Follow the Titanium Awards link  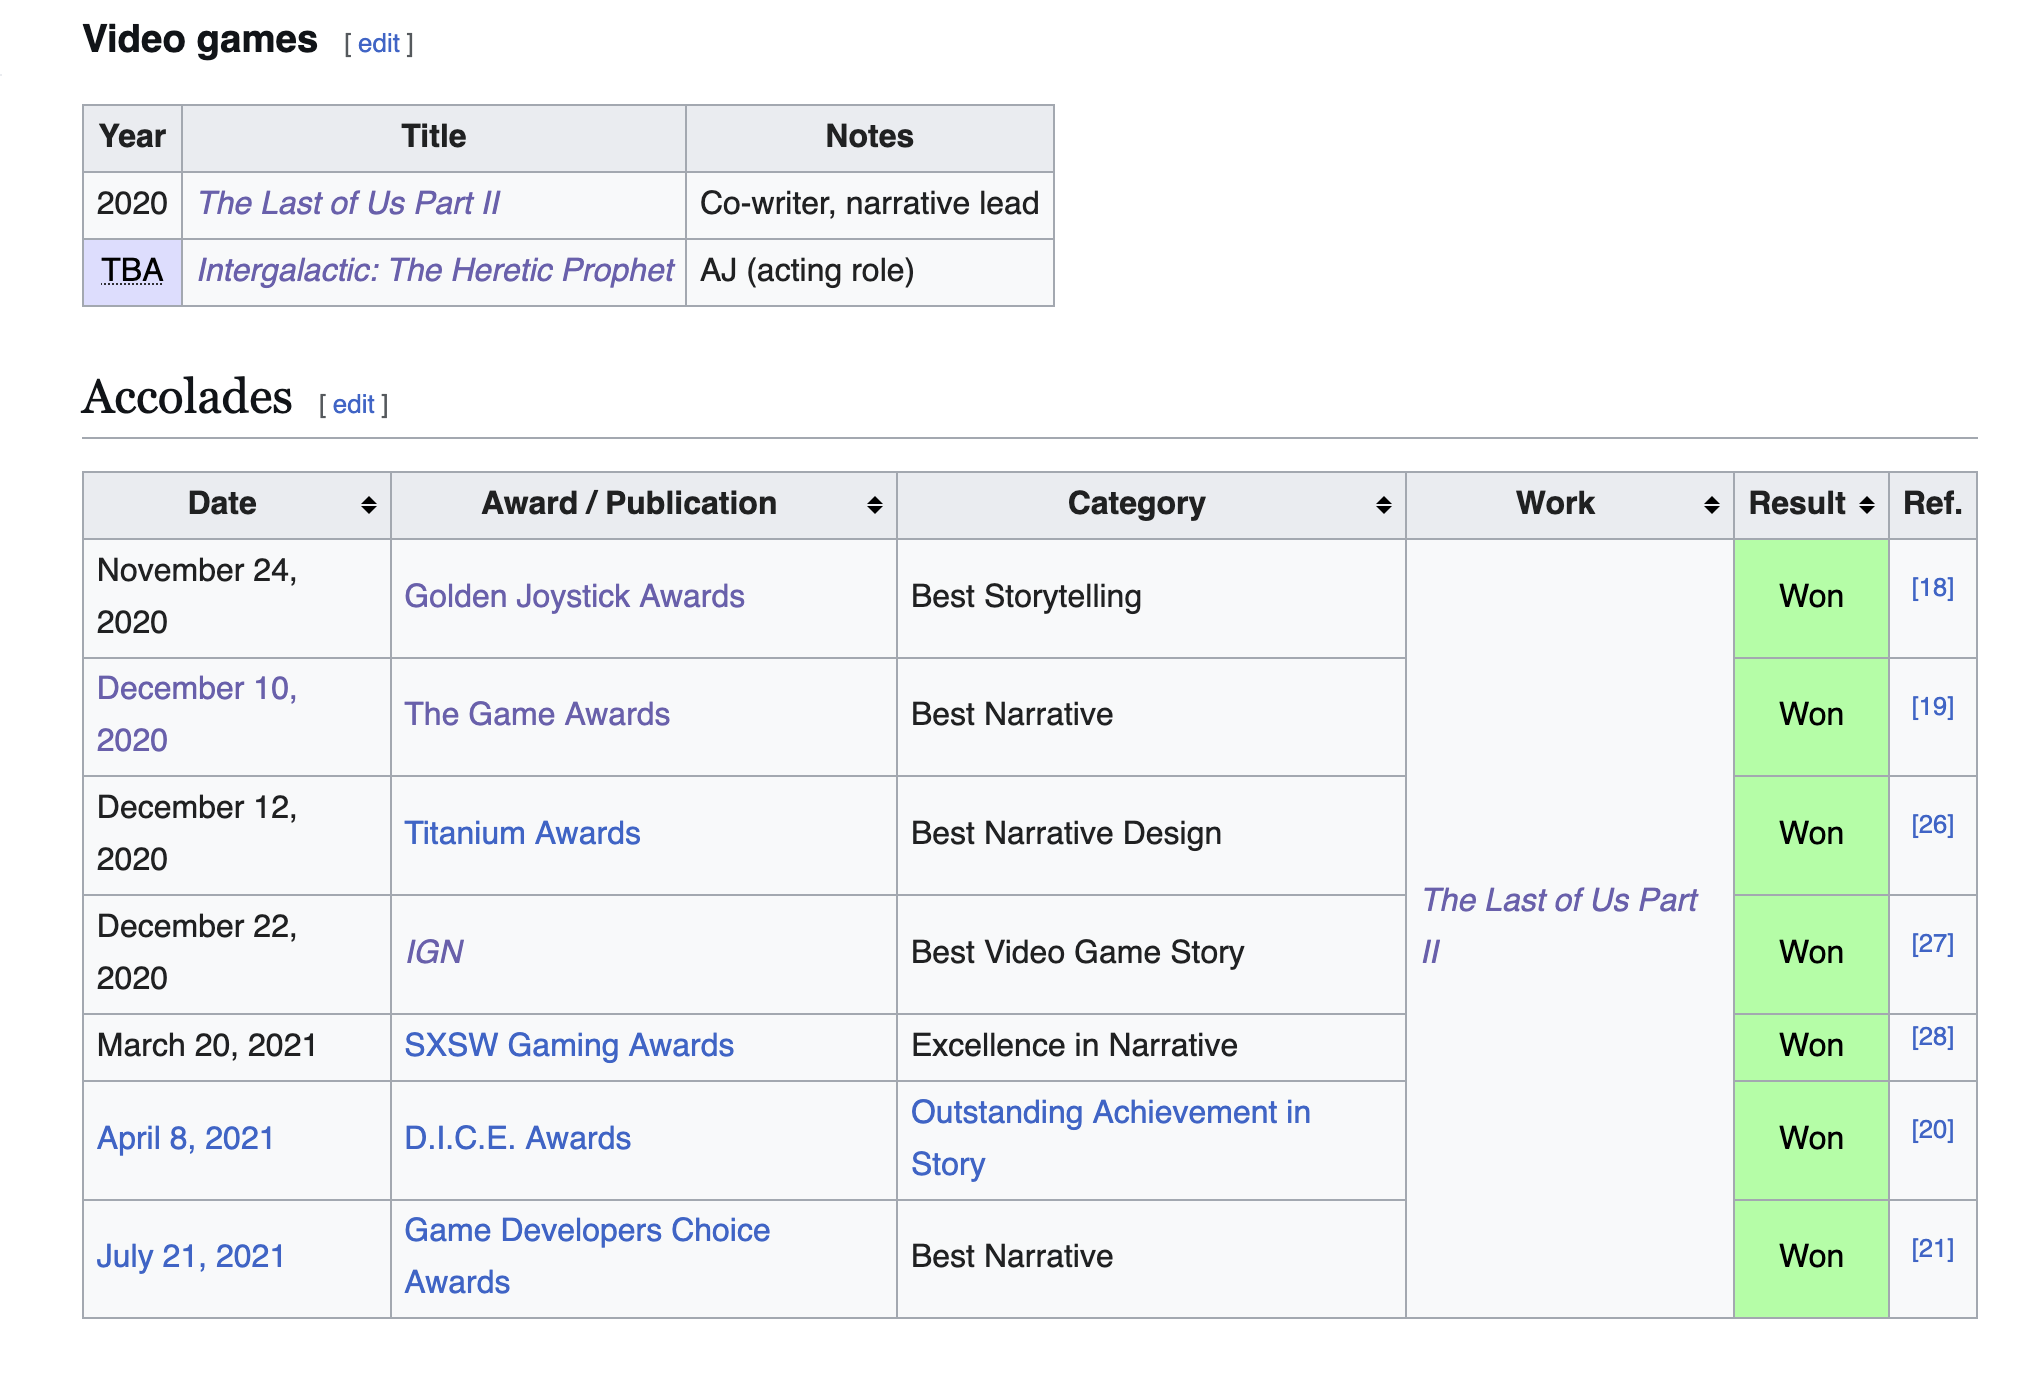click(x=522, y=833)
